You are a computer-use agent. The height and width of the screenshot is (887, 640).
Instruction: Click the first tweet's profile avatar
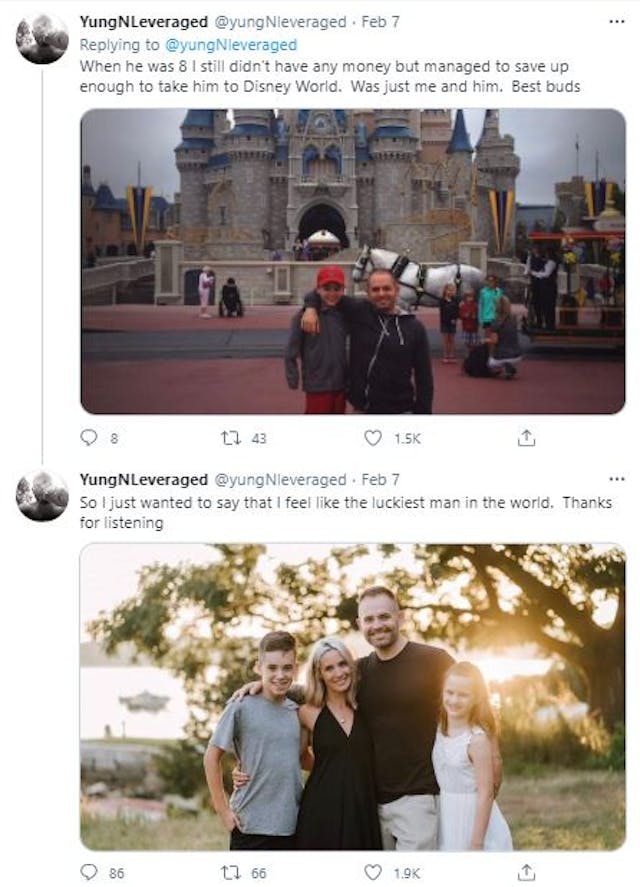click(x=42, y=40)
